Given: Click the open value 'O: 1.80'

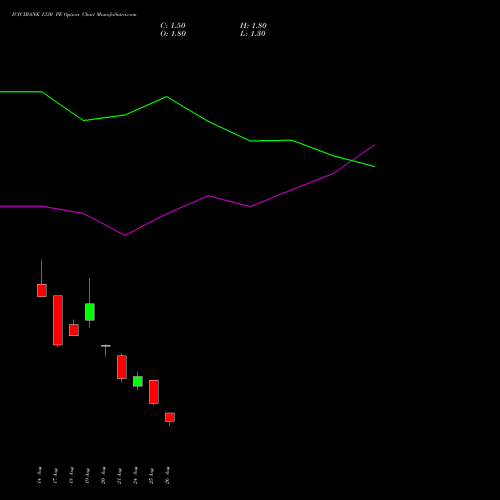Looking at the screenshot, I should coord(173,34).
